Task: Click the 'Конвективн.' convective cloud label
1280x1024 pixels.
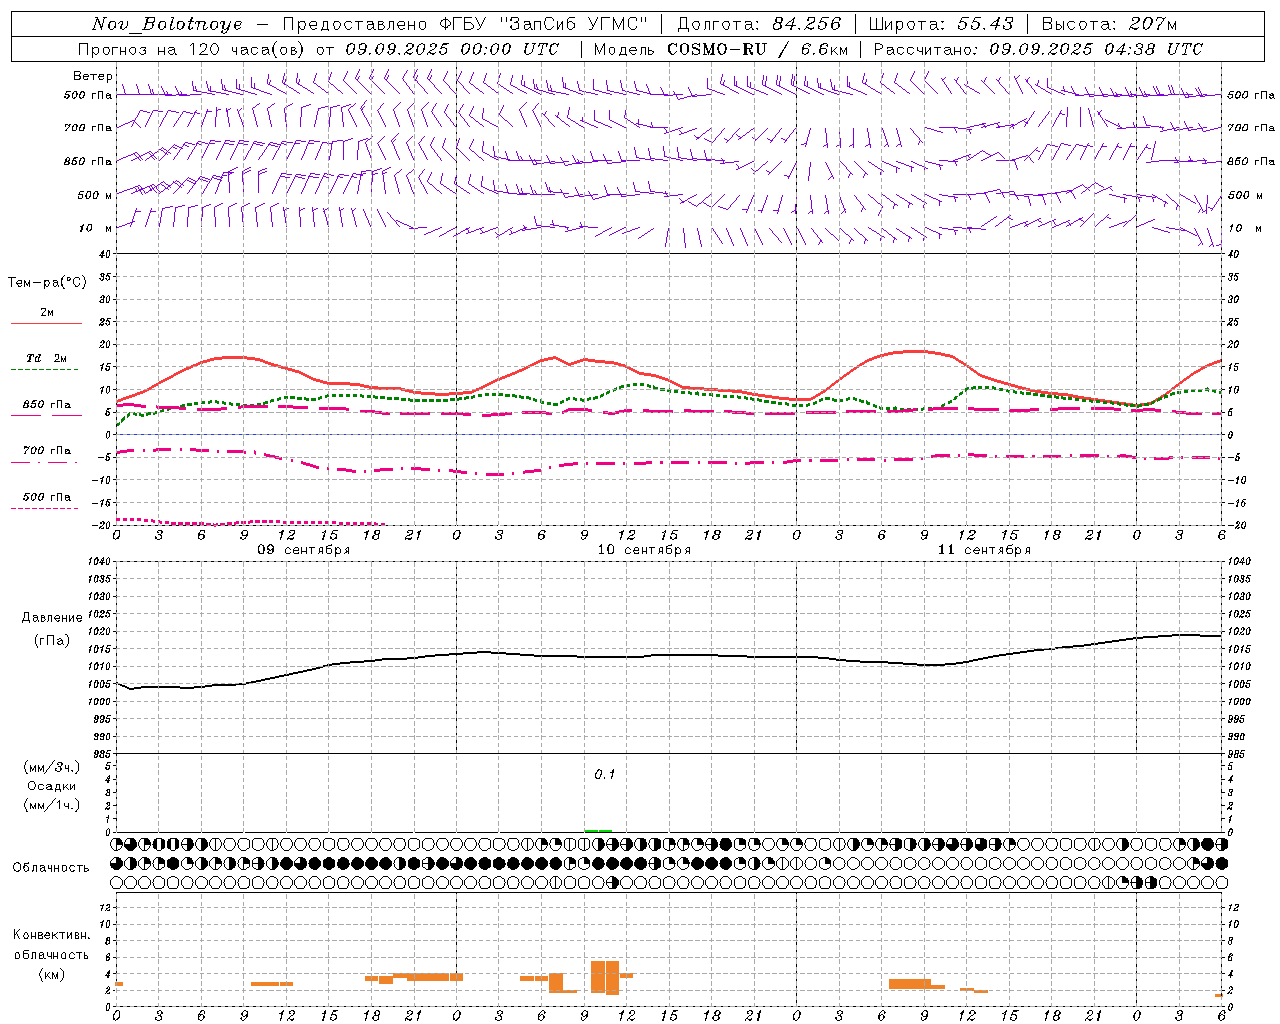Action: [51, 935]
